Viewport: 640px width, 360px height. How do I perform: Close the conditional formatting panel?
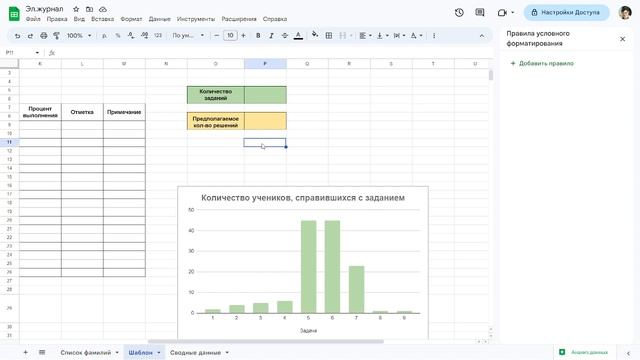[622, 39]
